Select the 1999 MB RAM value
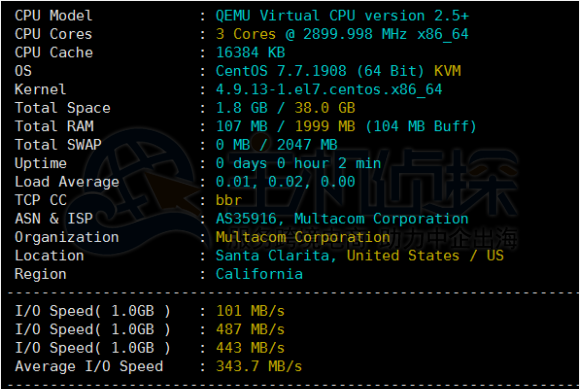This screenshot has width=580, height=389. coord(325,126)
